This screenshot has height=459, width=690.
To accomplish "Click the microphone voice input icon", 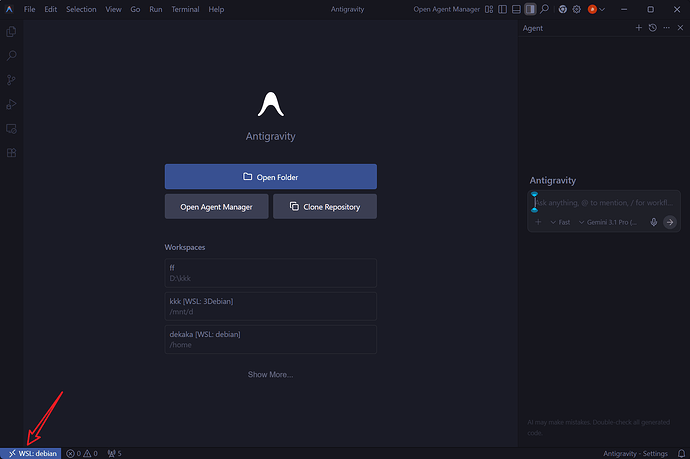I will (x=653, y=222).
